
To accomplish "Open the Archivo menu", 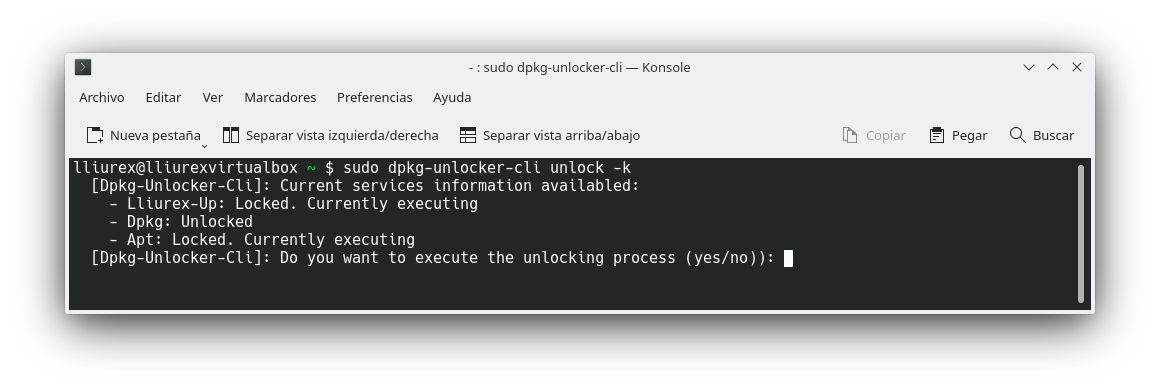I will (102, 98).
